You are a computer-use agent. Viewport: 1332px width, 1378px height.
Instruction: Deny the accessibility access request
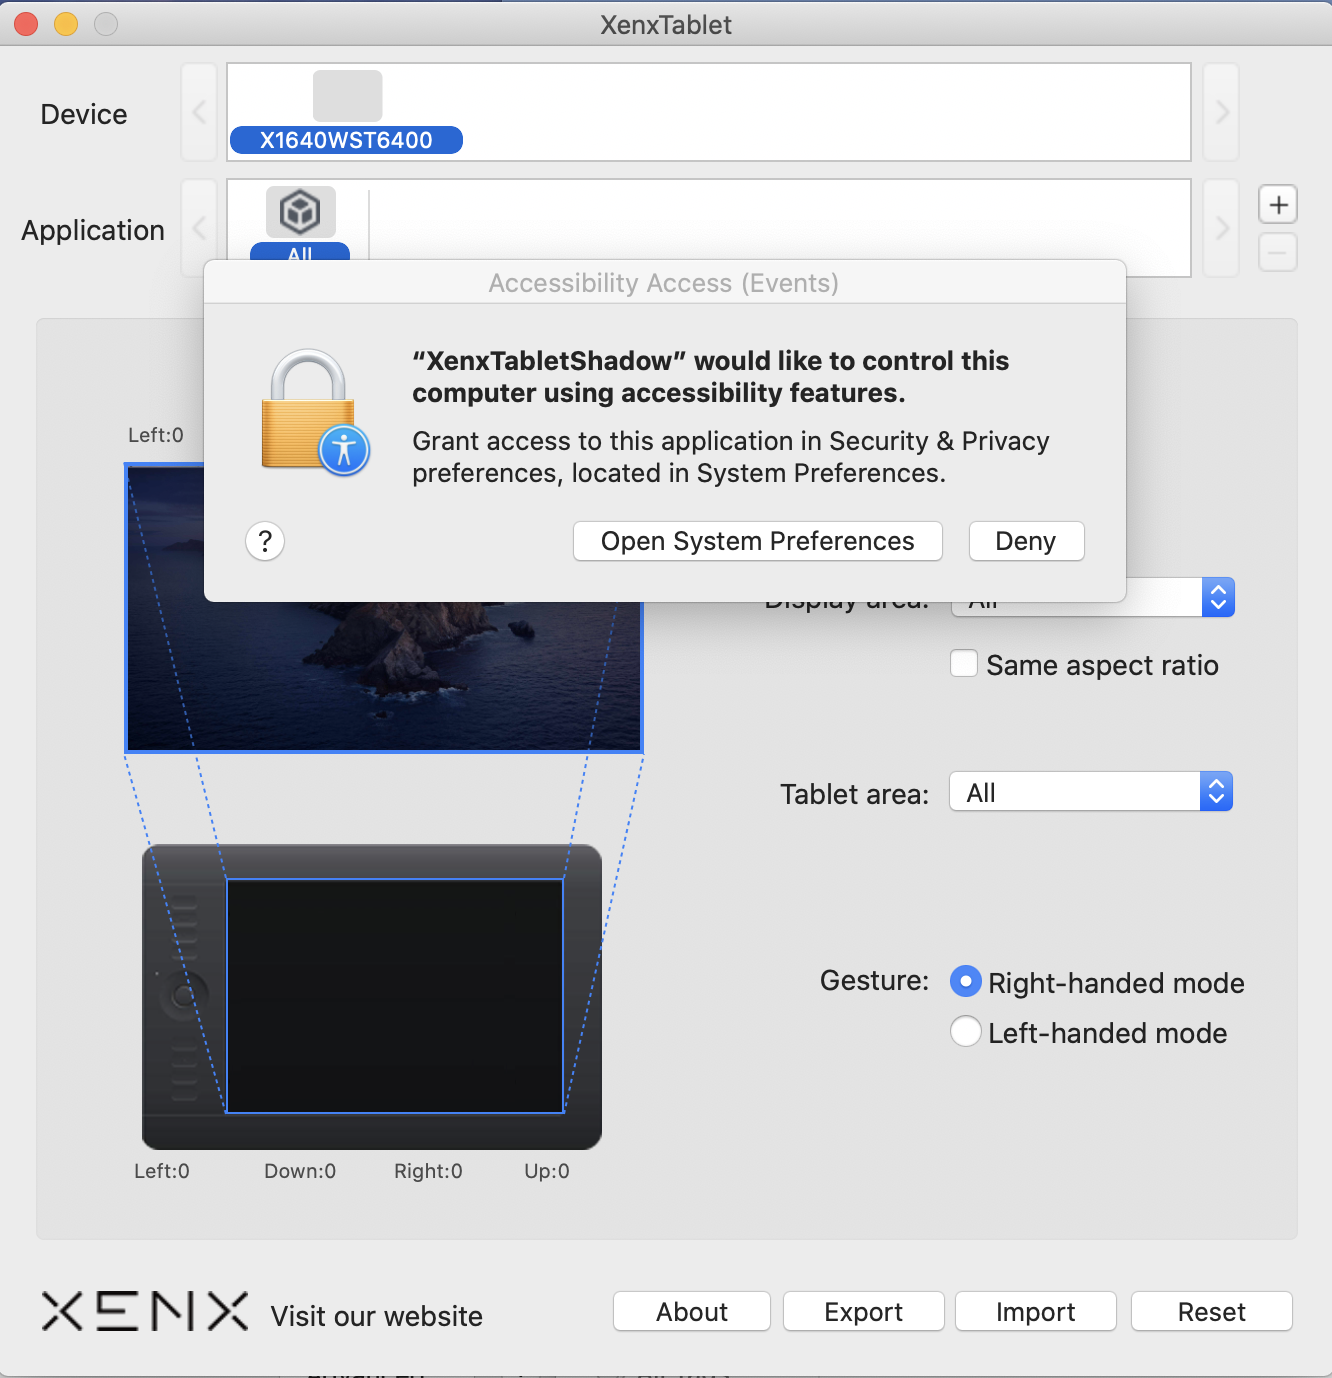tap(1026, 541)
